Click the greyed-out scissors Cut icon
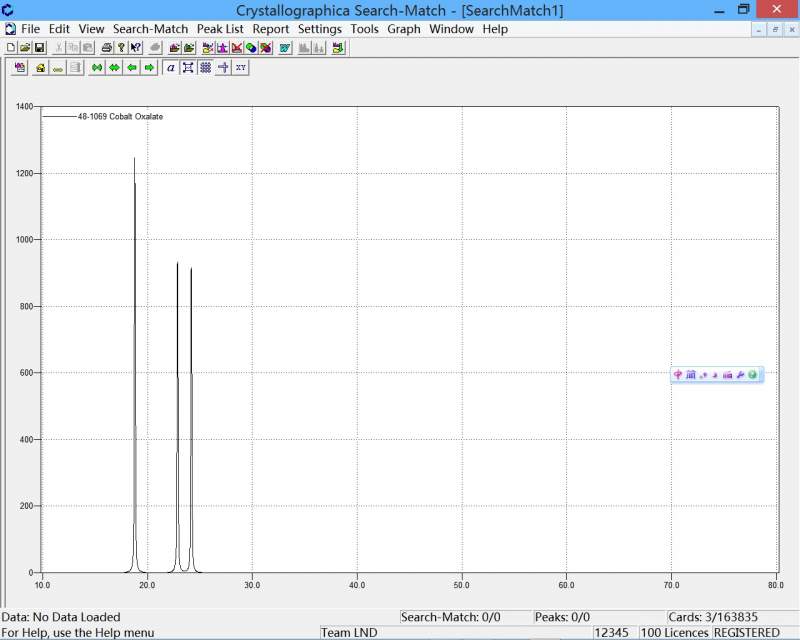 coord(59,48)
